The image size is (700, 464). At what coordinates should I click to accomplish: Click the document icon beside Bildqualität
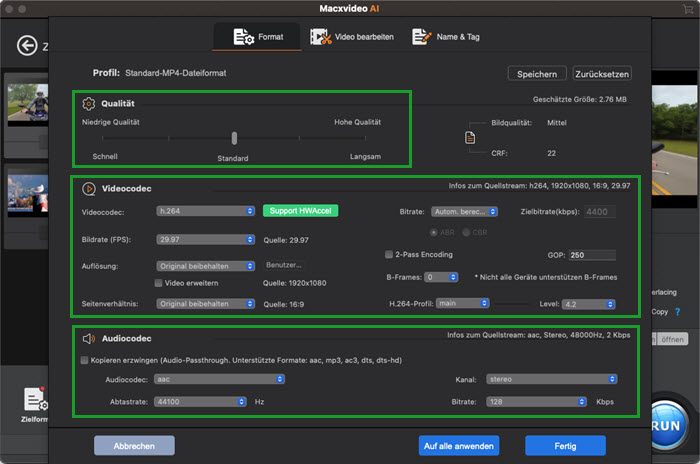470,138
